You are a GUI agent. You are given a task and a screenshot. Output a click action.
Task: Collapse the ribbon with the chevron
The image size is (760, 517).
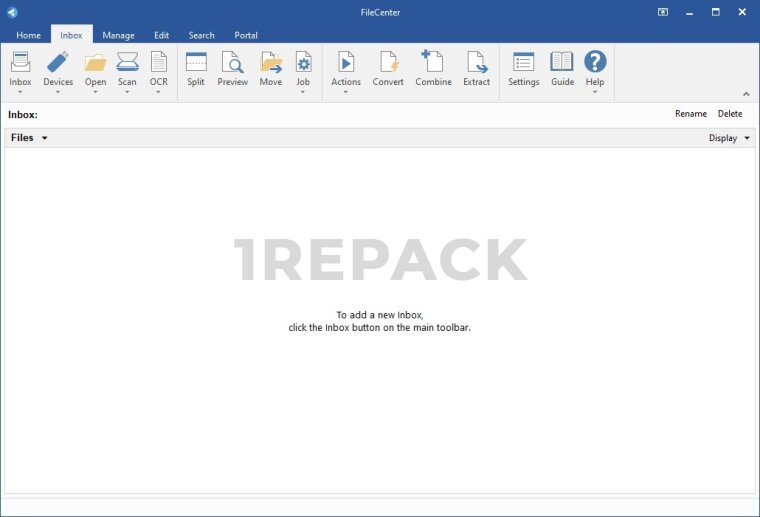point(745,94)
